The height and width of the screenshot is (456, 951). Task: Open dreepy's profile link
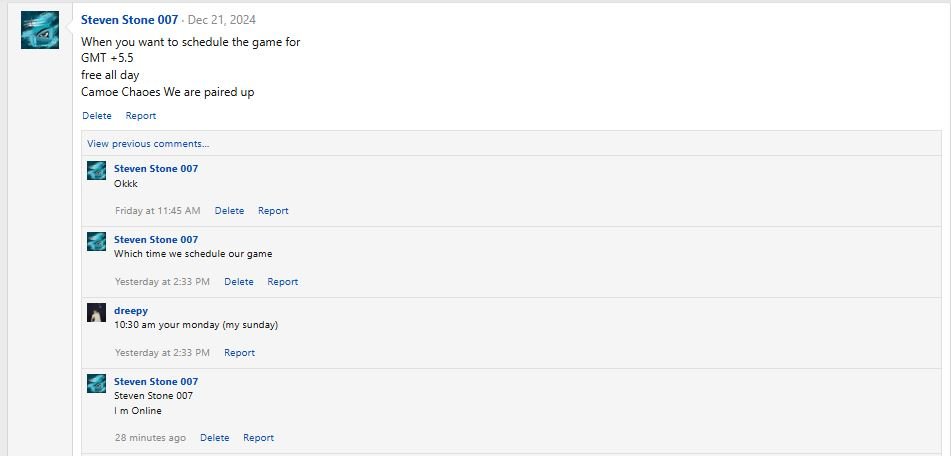coord(131,311)
